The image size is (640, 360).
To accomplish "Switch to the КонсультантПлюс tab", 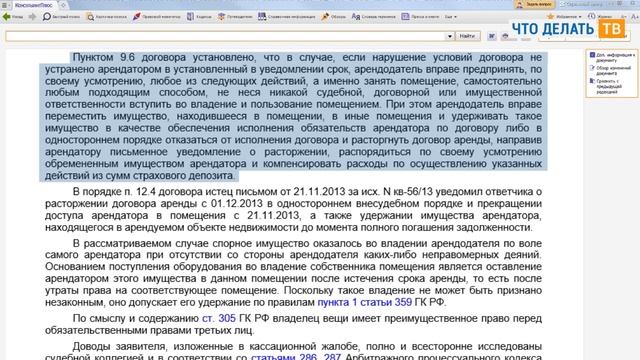I will (x=33, y=5).
